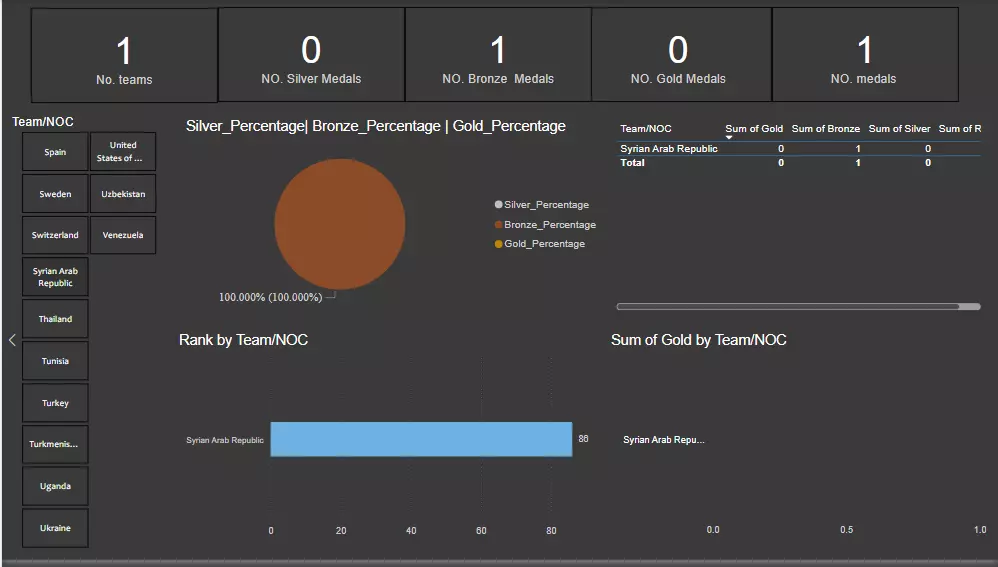Filter by Thailand tile
Image resolution: width=998 pixels, height=567 pixels.
pyautogui.click(x=55, y=319)
